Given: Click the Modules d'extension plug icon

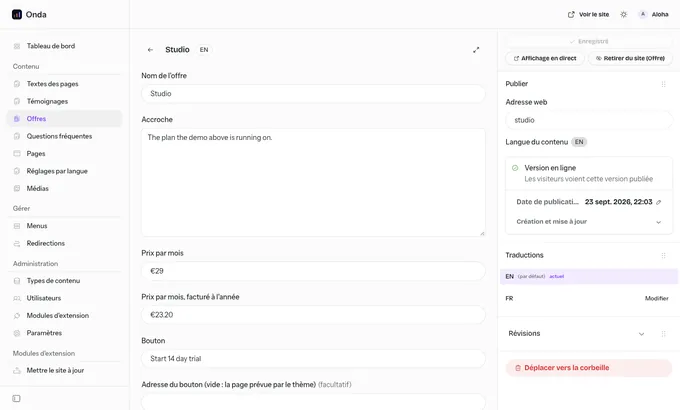Looking at the screenshot, I should (17, 315).
